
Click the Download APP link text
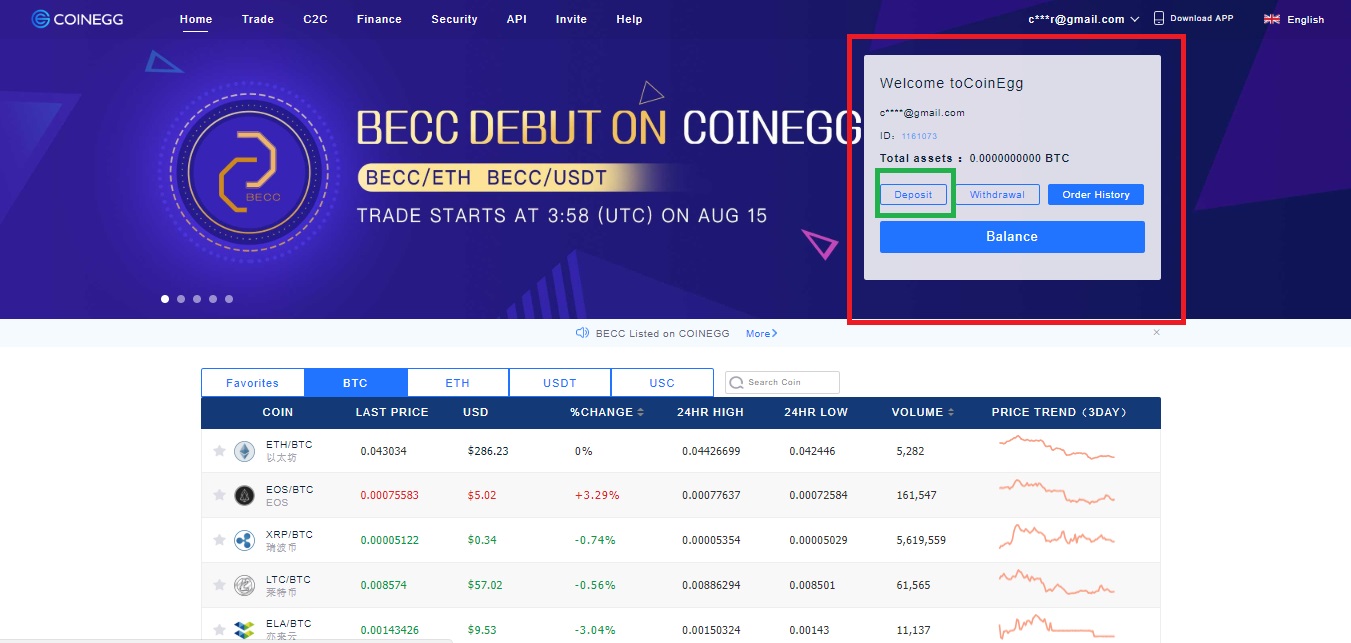pos(1201,18)
